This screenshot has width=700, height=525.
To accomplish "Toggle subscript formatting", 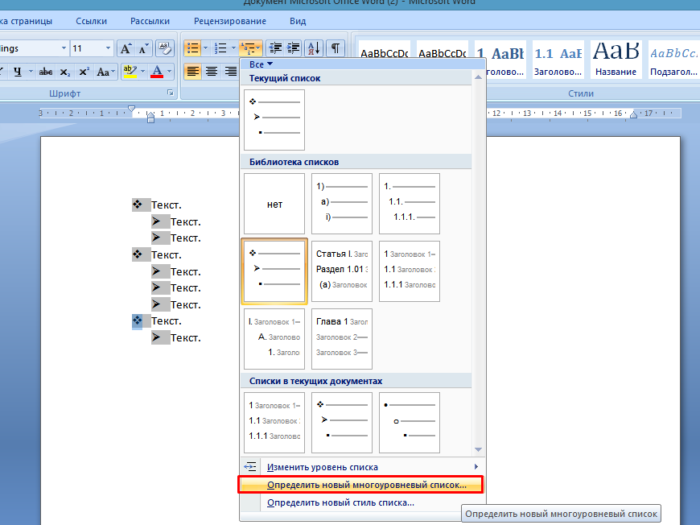I will point(65,71).
